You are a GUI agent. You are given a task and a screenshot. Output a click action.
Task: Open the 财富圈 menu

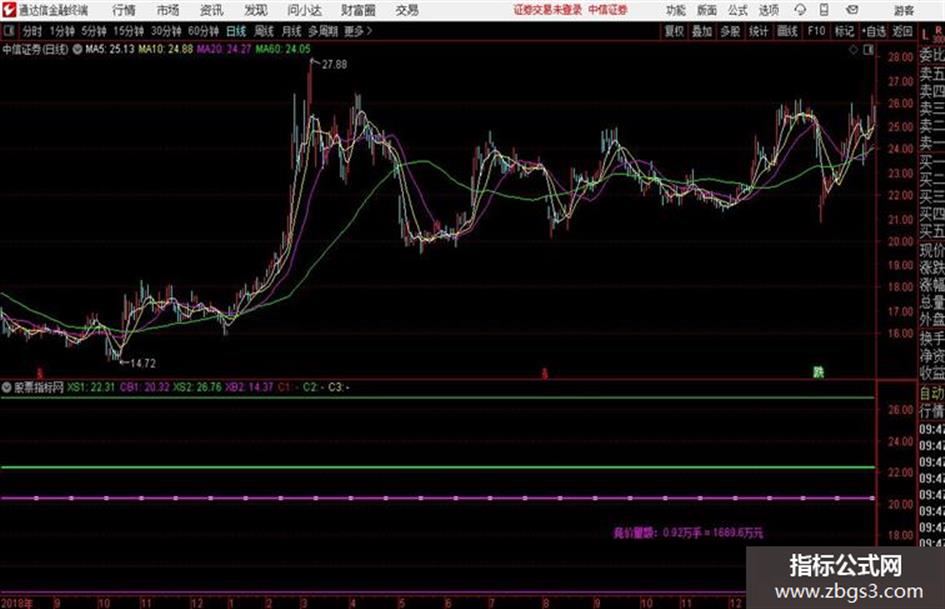[x=358, y=10]
